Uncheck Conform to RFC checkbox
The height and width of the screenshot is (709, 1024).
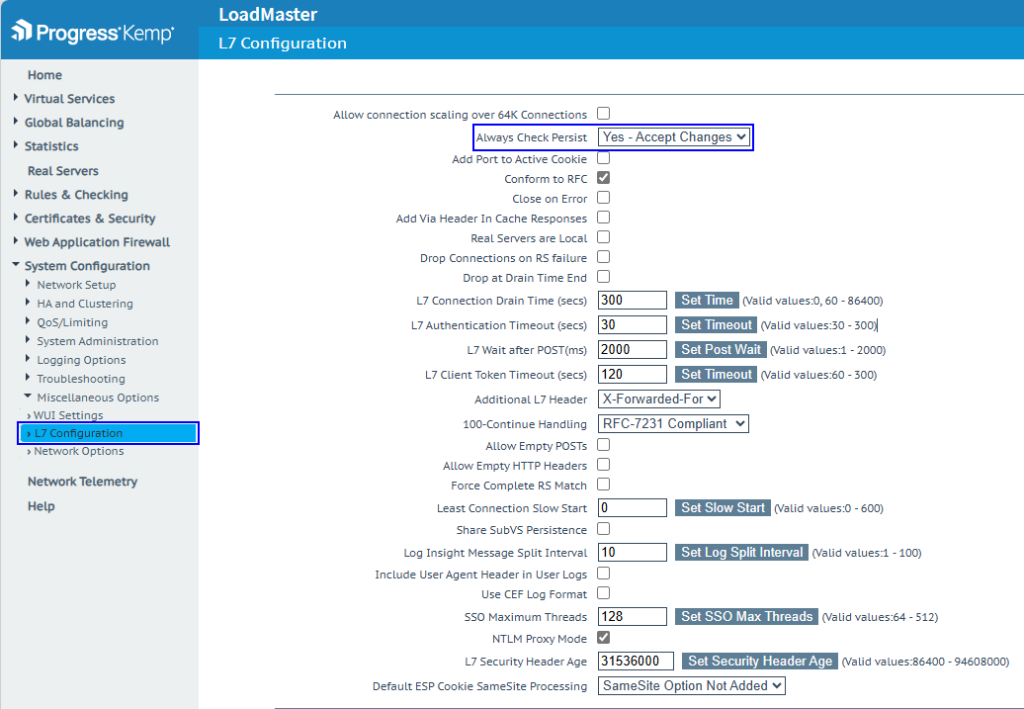603,178
